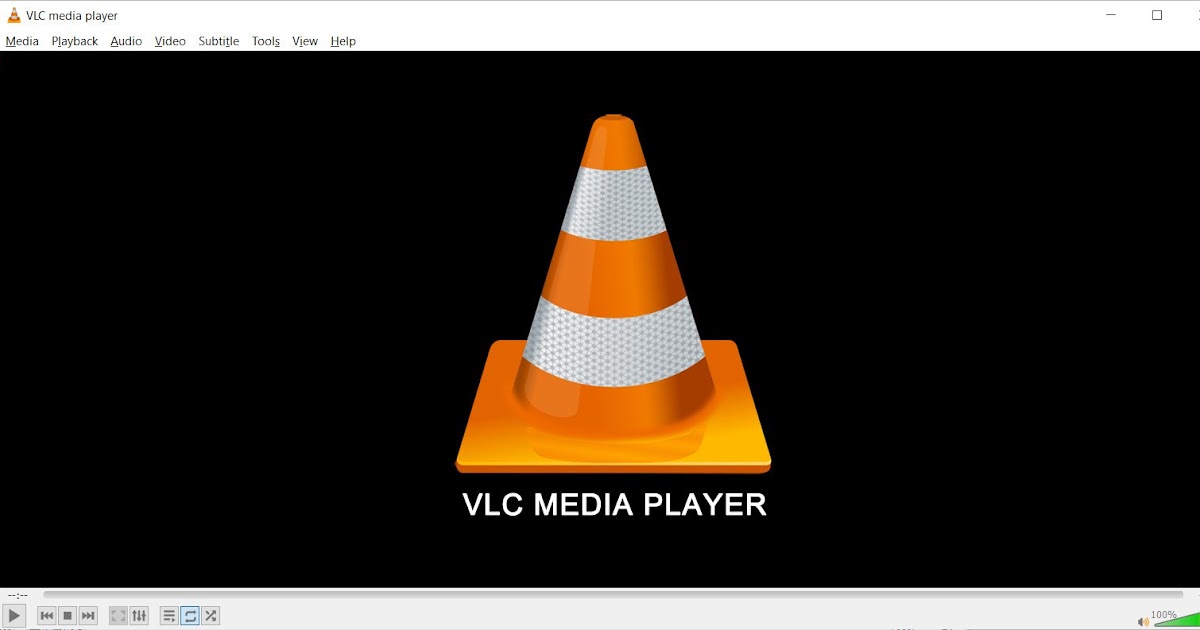Open the extended settings equalizer icon
Viewport: 1200px width, 630px height.
tap(139, 615)
